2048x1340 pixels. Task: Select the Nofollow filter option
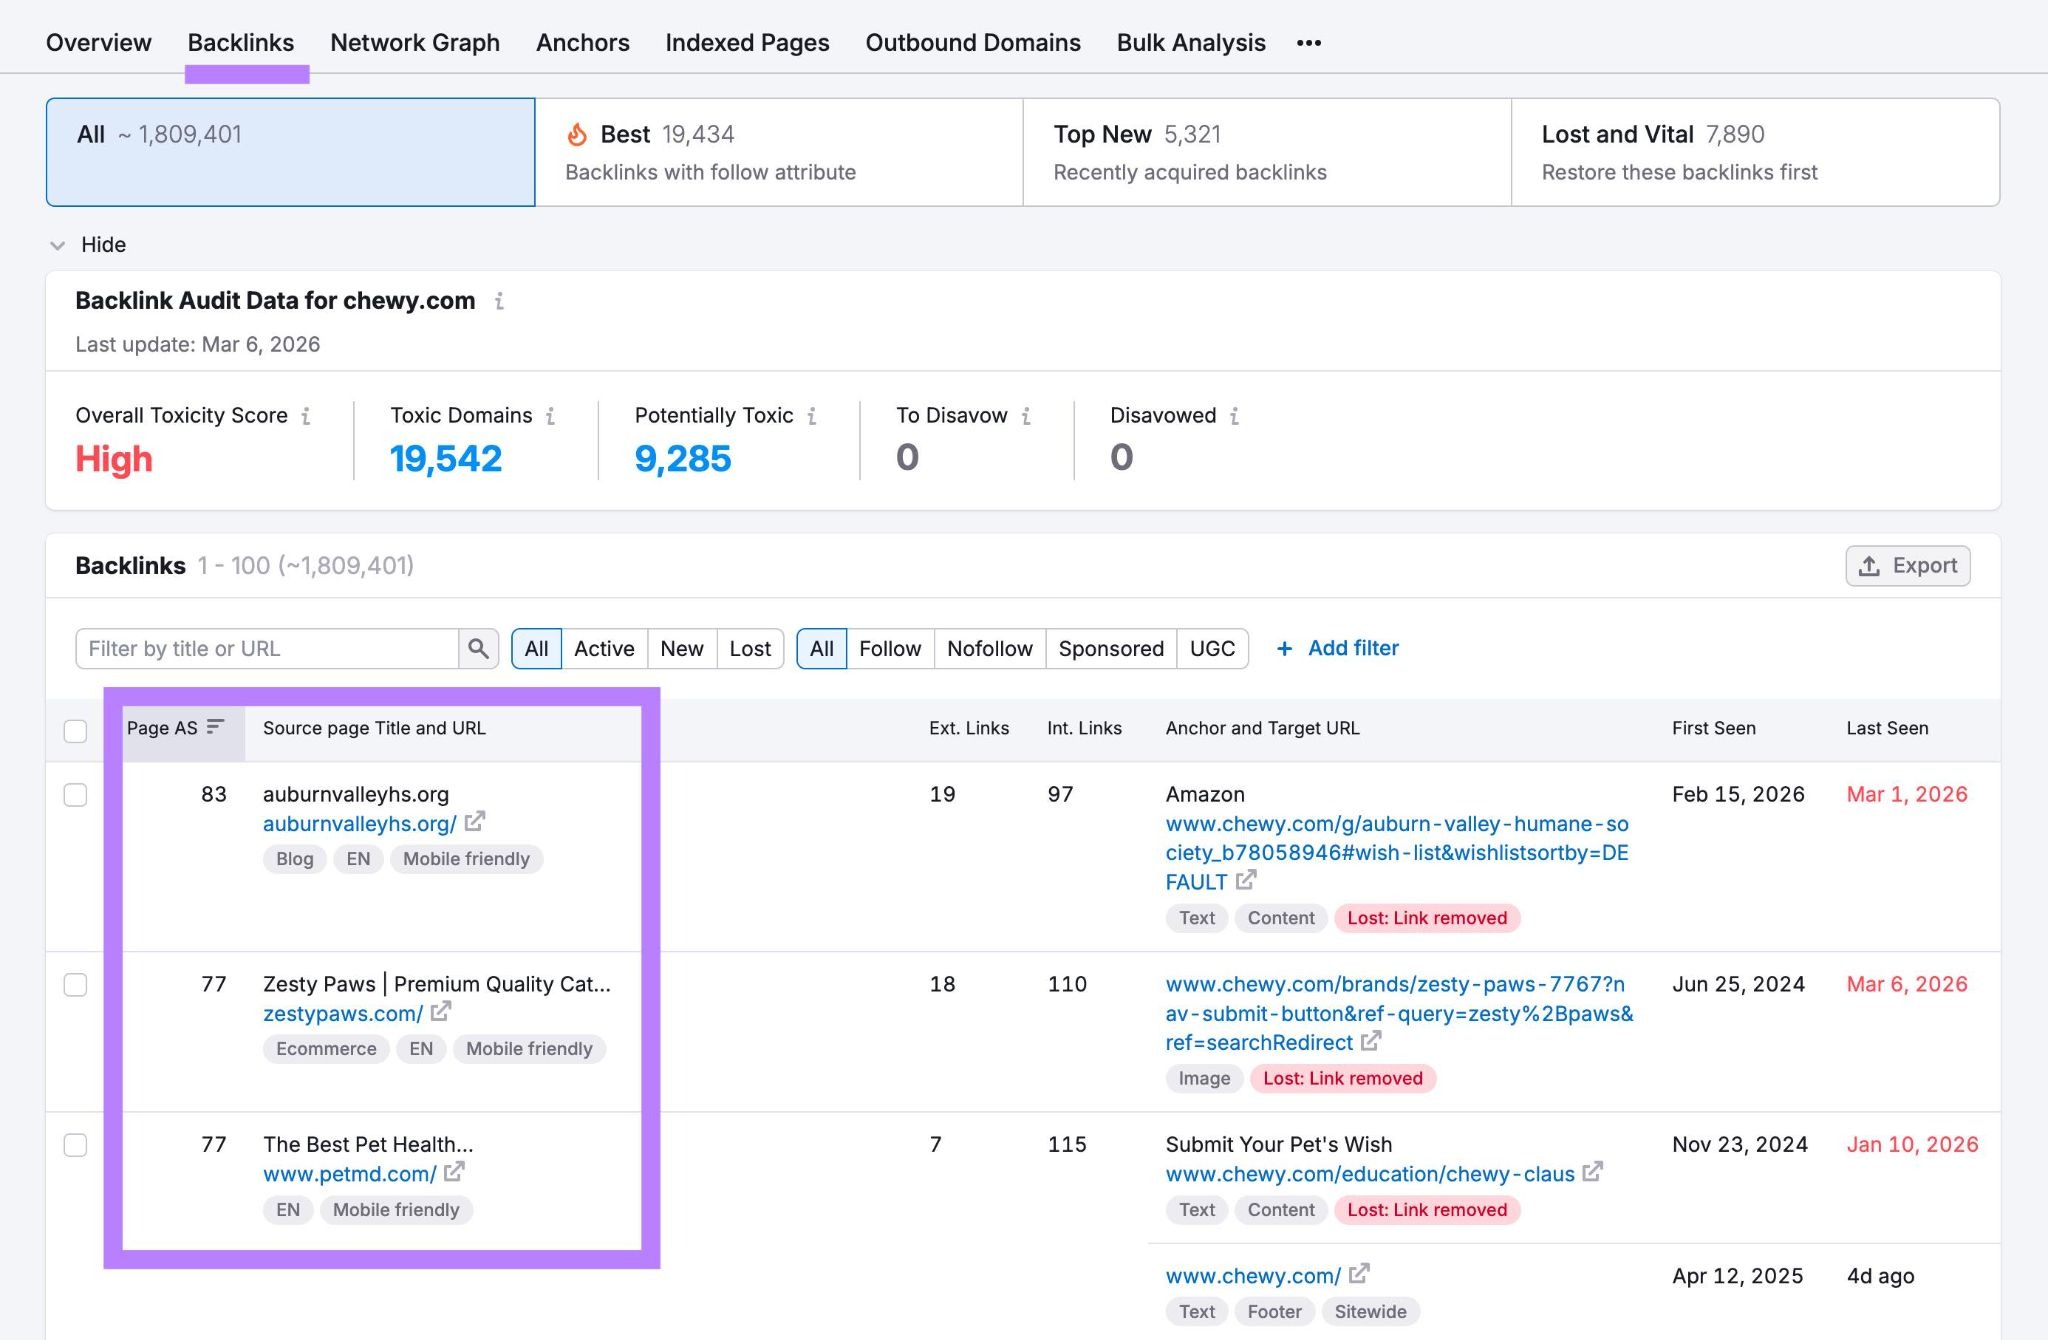989,648
